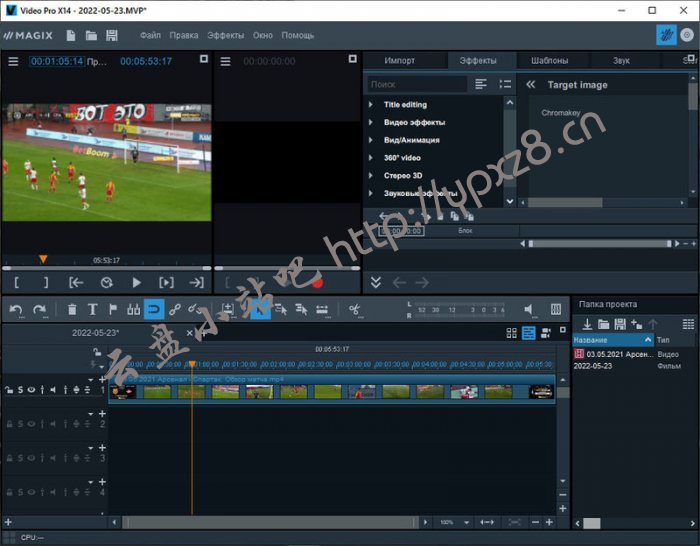Close the 2022-05-23 project tab

pyautogui.click(x=189, y=333)
